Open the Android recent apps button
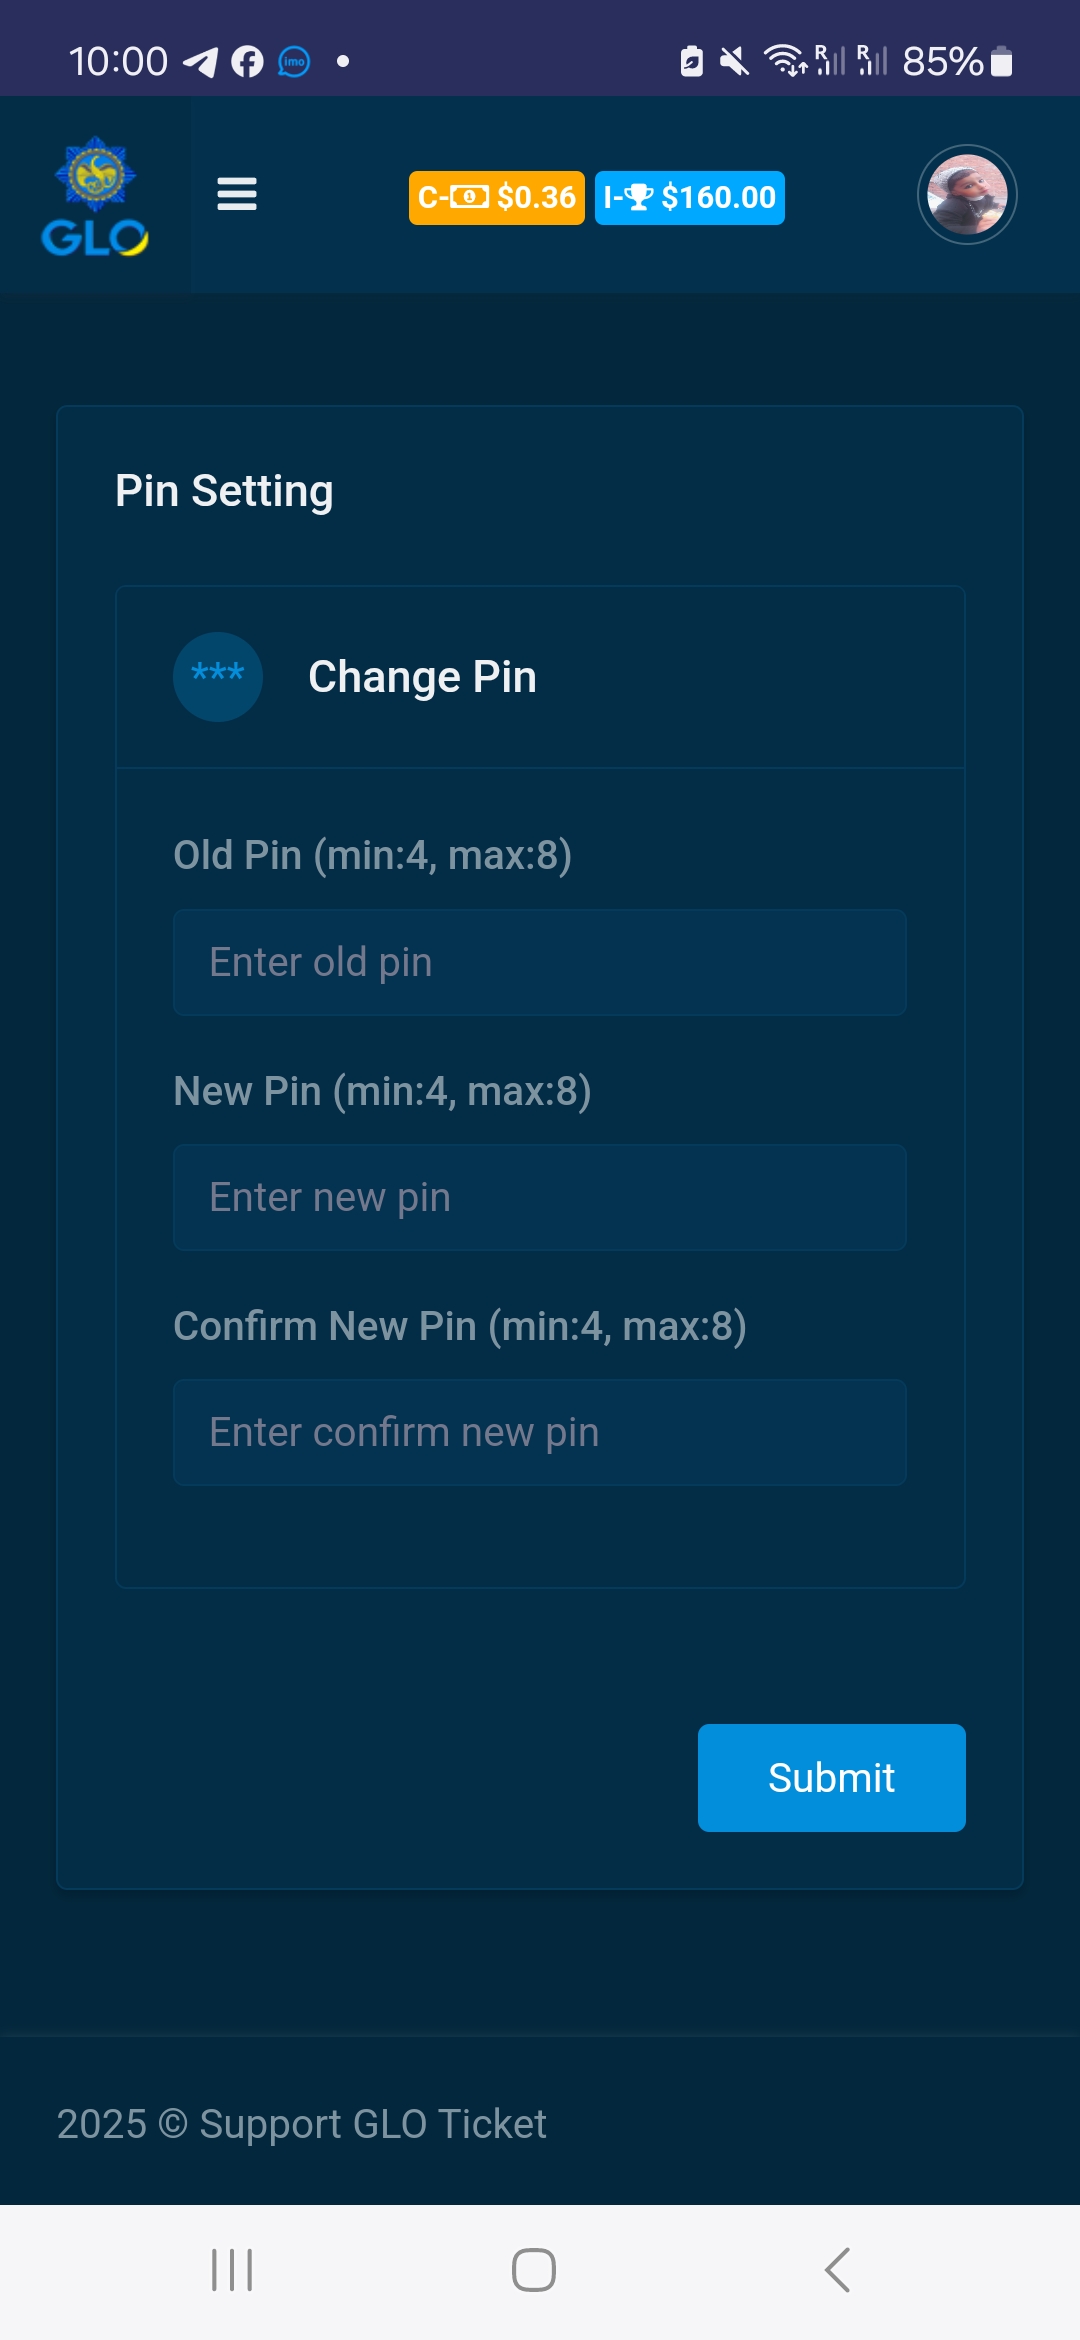Screen dimensions: 1080x2340 (x=232, y=2270)
